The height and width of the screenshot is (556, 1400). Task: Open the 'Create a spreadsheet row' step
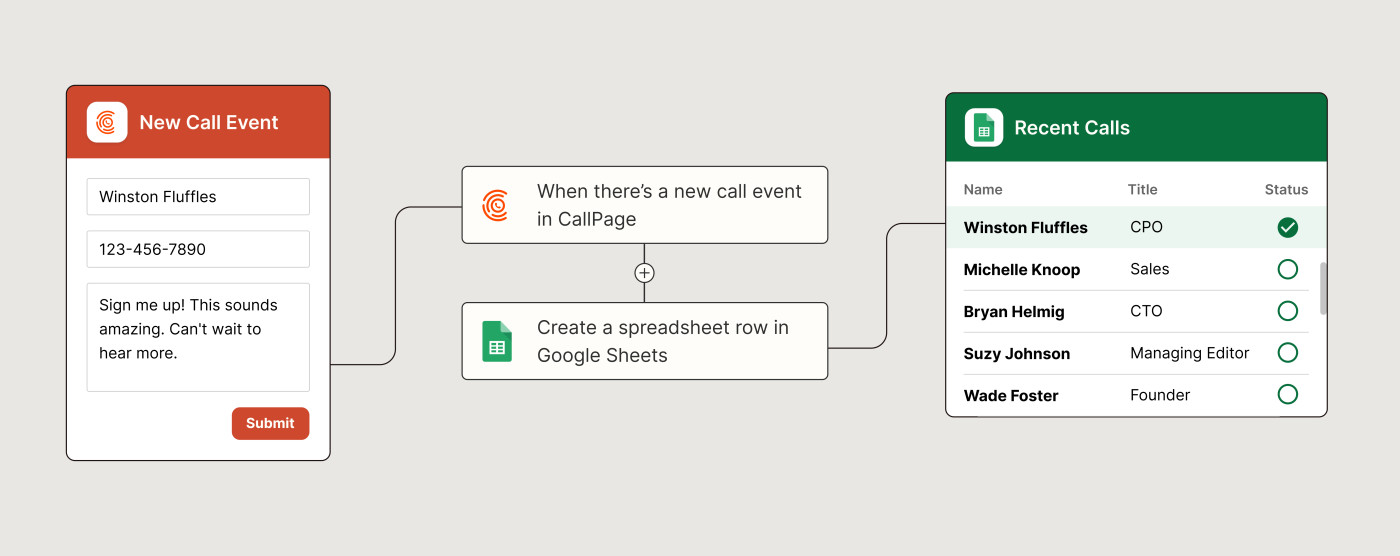pos(644,341)
